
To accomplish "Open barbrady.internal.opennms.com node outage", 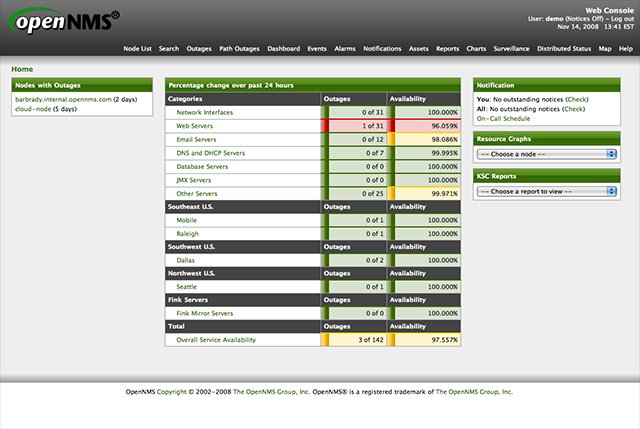I will point(63,99).
